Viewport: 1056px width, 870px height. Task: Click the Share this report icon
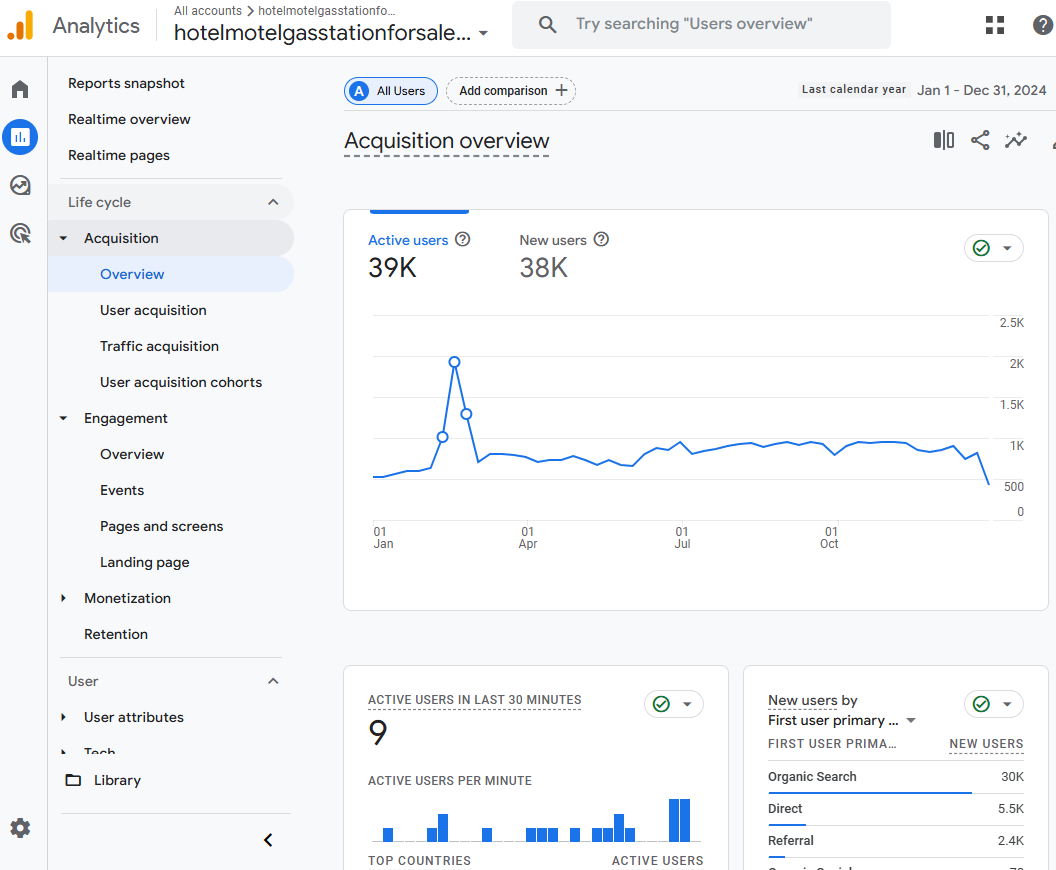click(980, 140)
